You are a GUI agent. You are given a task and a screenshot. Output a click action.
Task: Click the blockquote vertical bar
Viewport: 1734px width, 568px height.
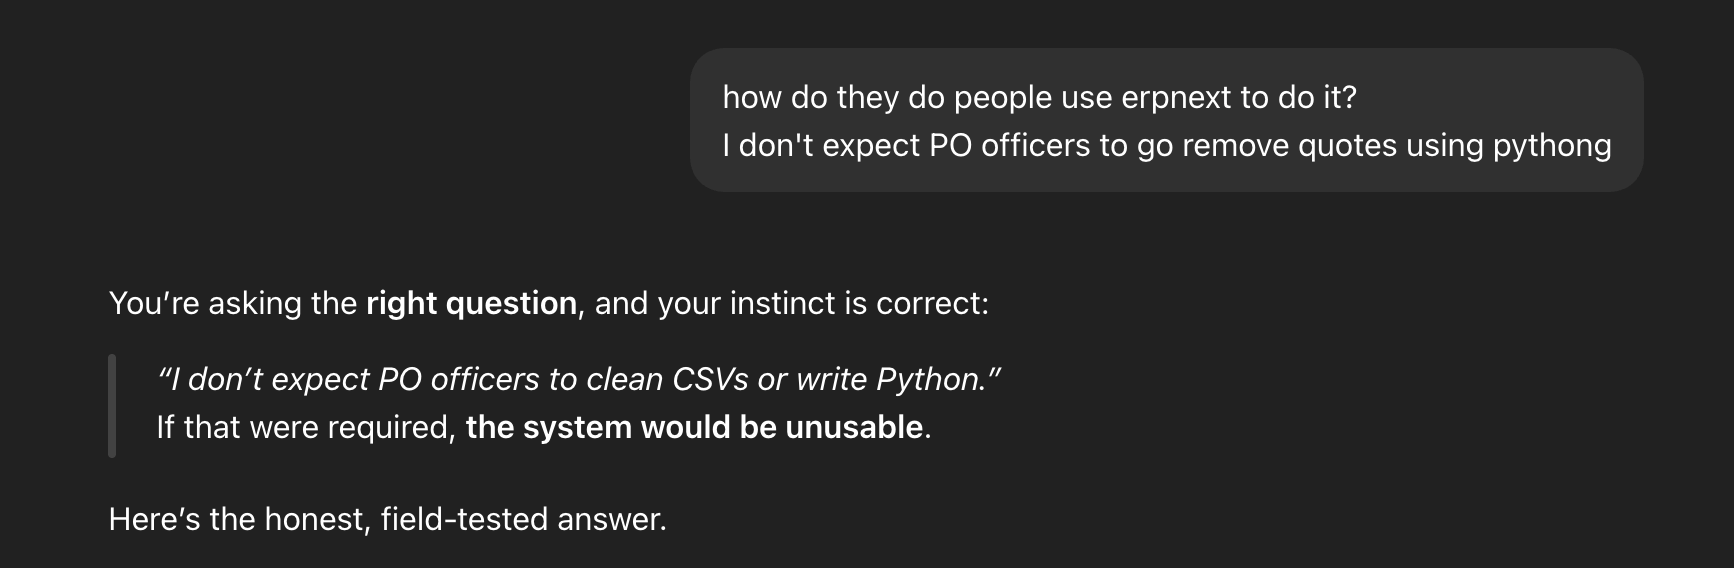(112, 405)
